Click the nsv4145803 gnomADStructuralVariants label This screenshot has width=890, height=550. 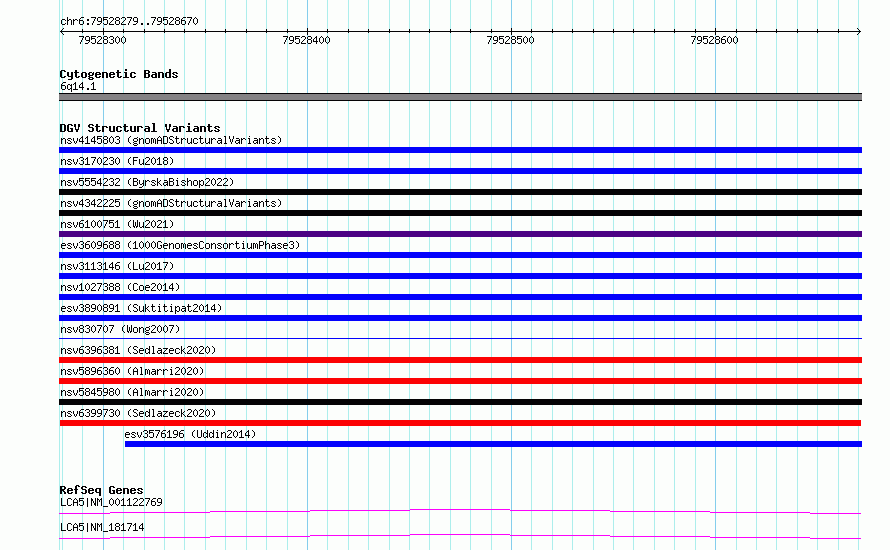[171, 140]
